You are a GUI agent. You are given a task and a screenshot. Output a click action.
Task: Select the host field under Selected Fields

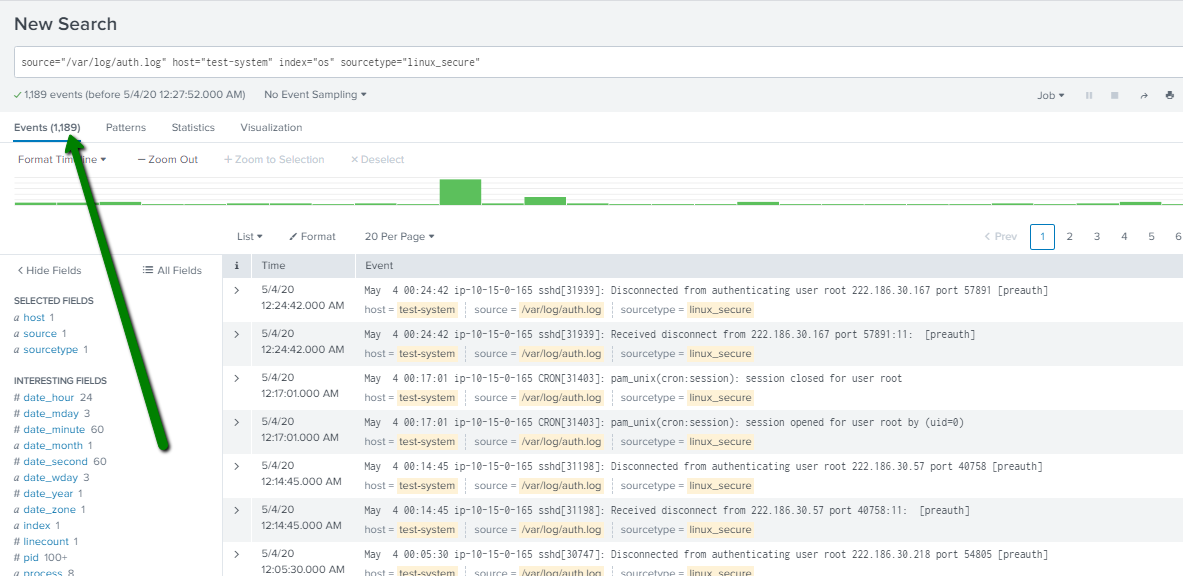click(x=34, y=317)
